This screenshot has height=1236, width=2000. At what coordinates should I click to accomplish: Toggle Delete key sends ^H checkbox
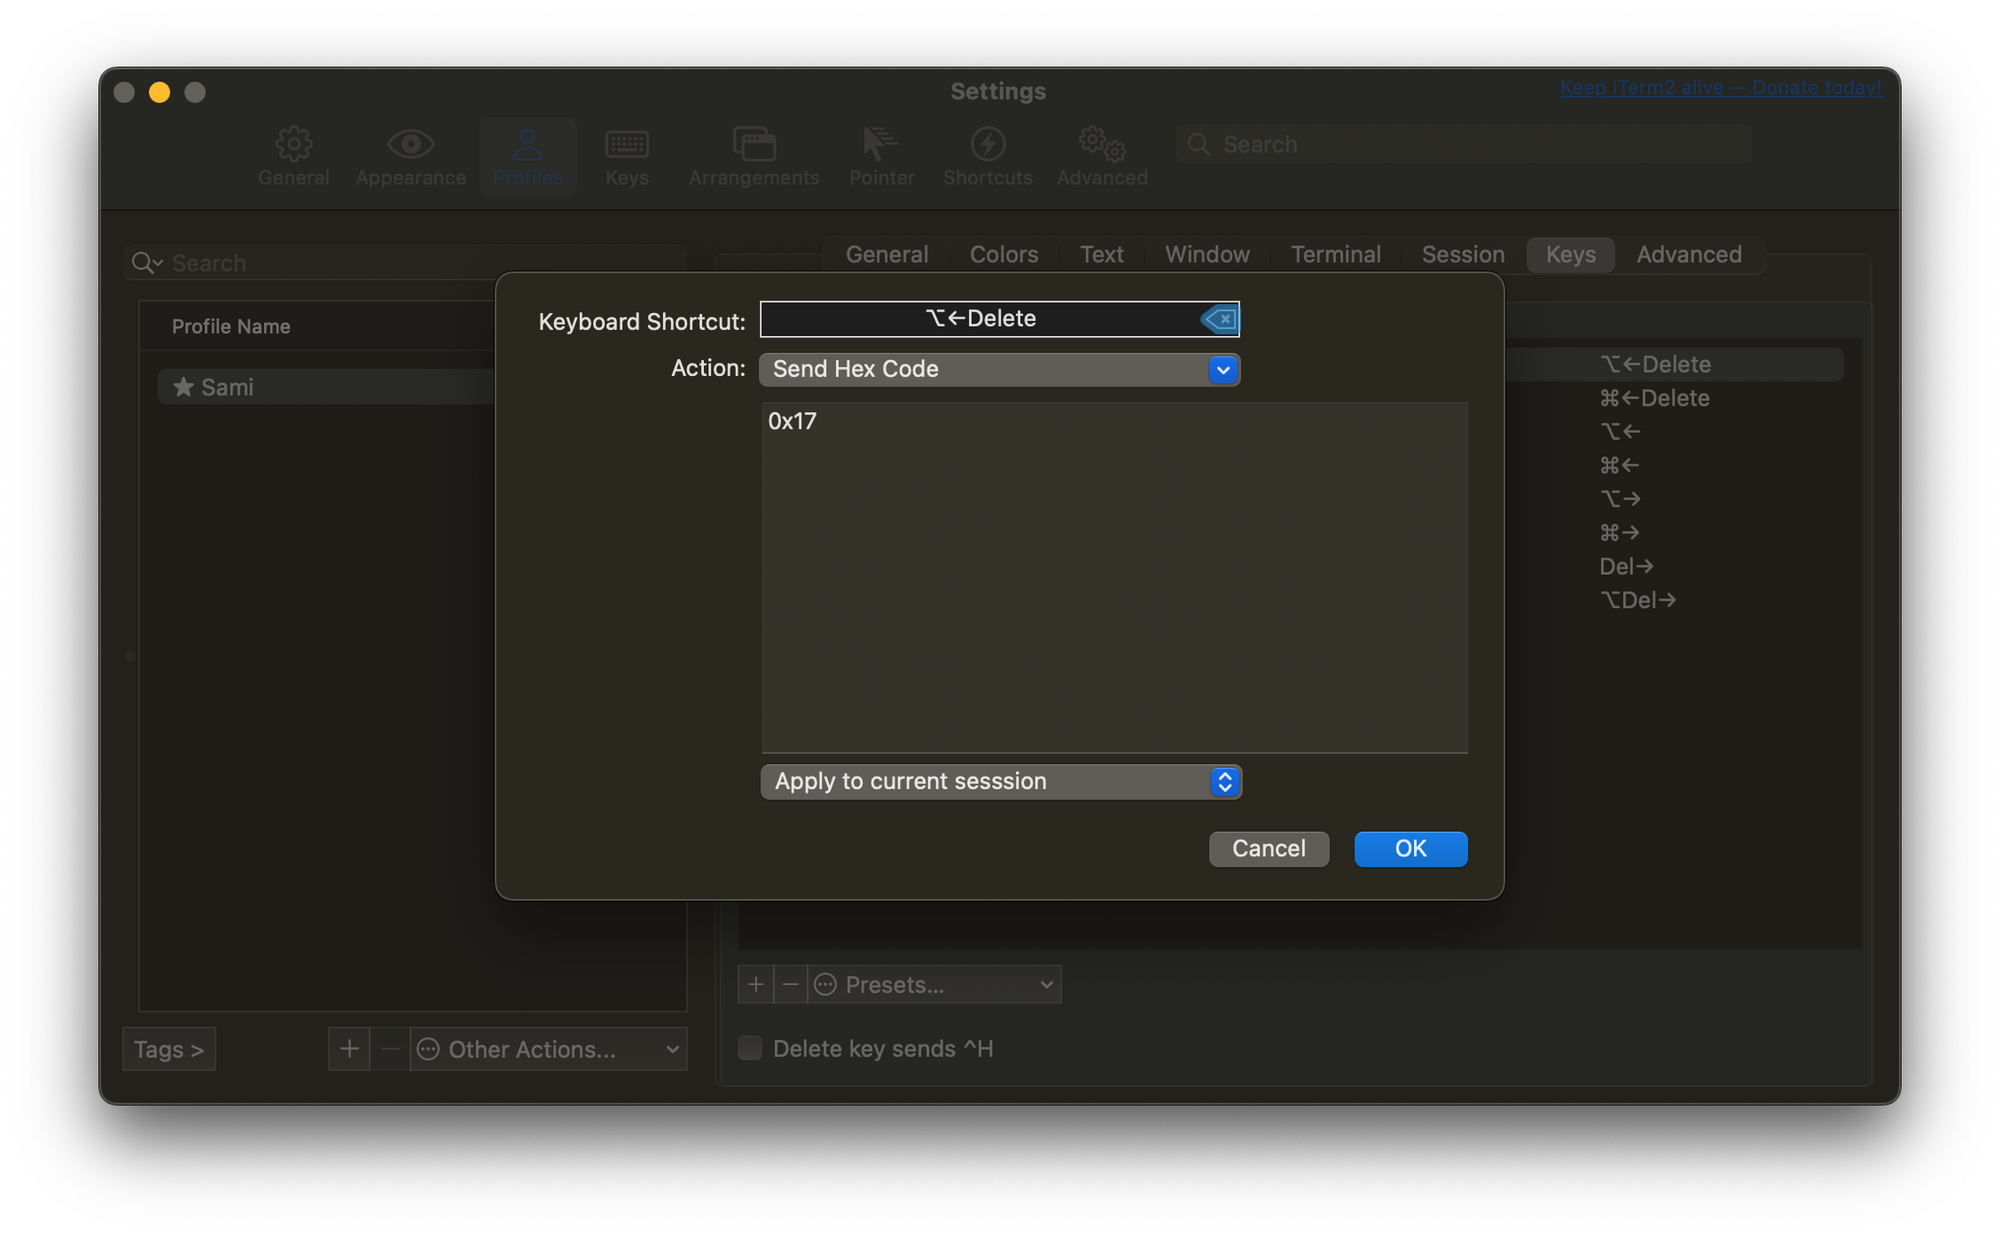[750, 1048]
